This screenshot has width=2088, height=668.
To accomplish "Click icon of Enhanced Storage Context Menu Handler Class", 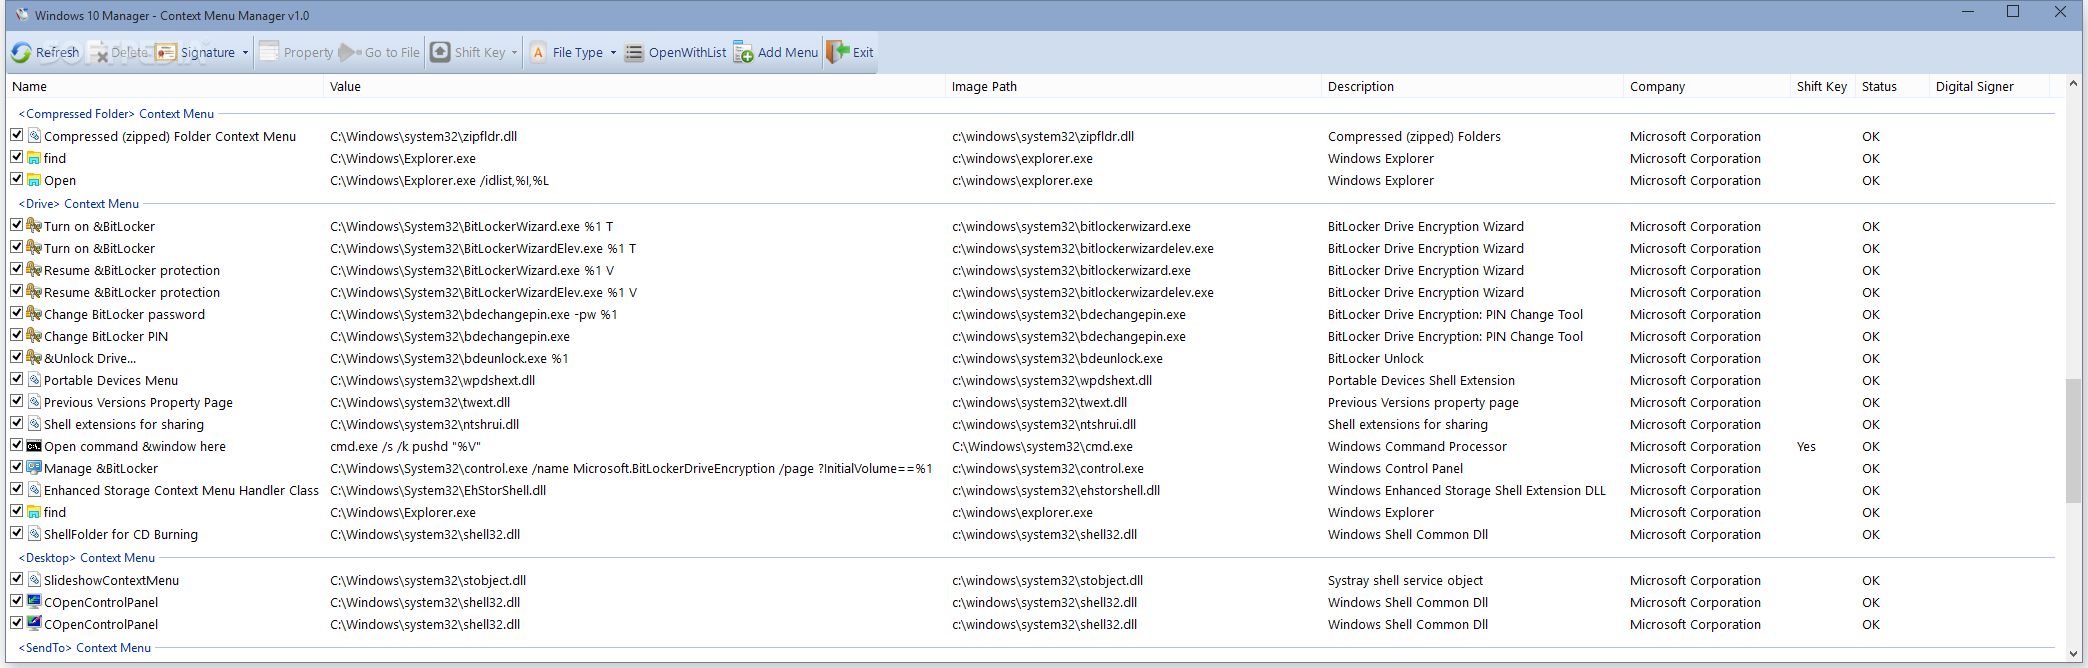I will point(34,490).
